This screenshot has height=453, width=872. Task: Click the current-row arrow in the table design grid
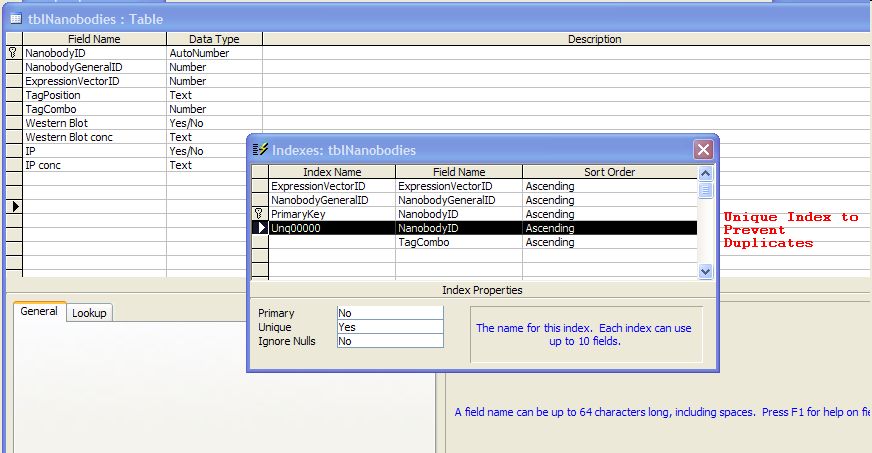click(x=15, y=207)
